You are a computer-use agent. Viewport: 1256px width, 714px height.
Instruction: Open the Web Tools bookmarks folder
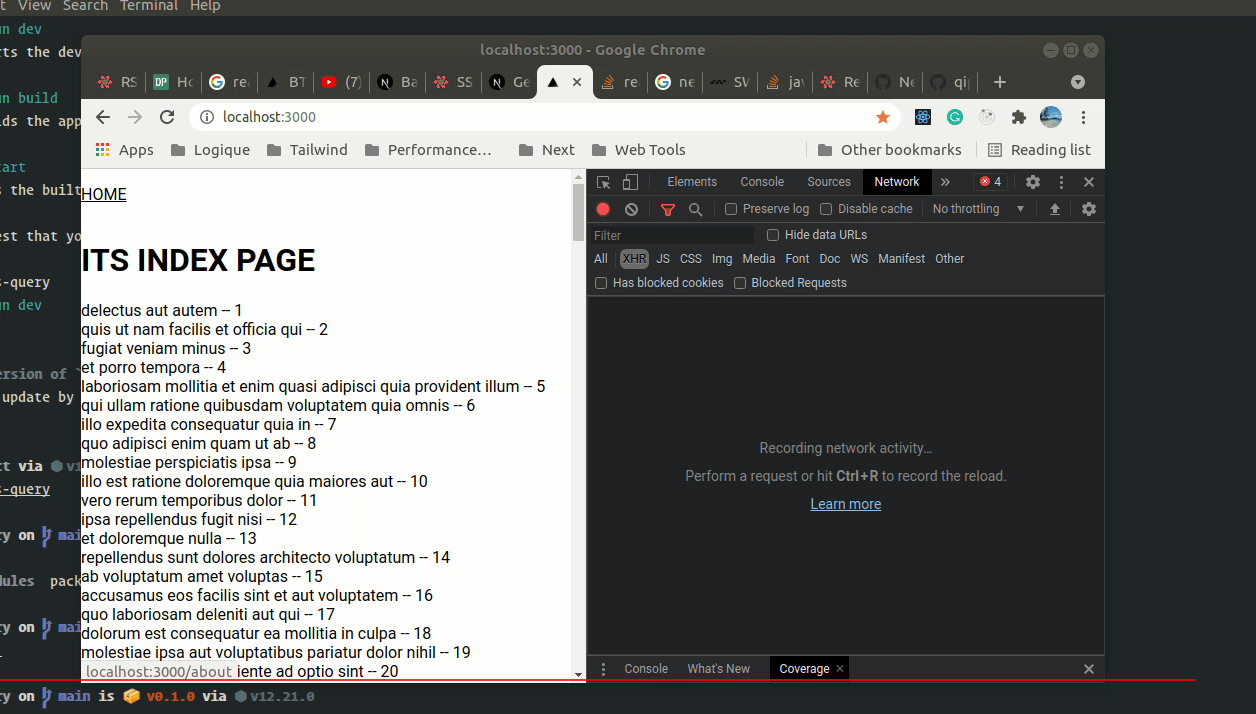tap(638, 150)
